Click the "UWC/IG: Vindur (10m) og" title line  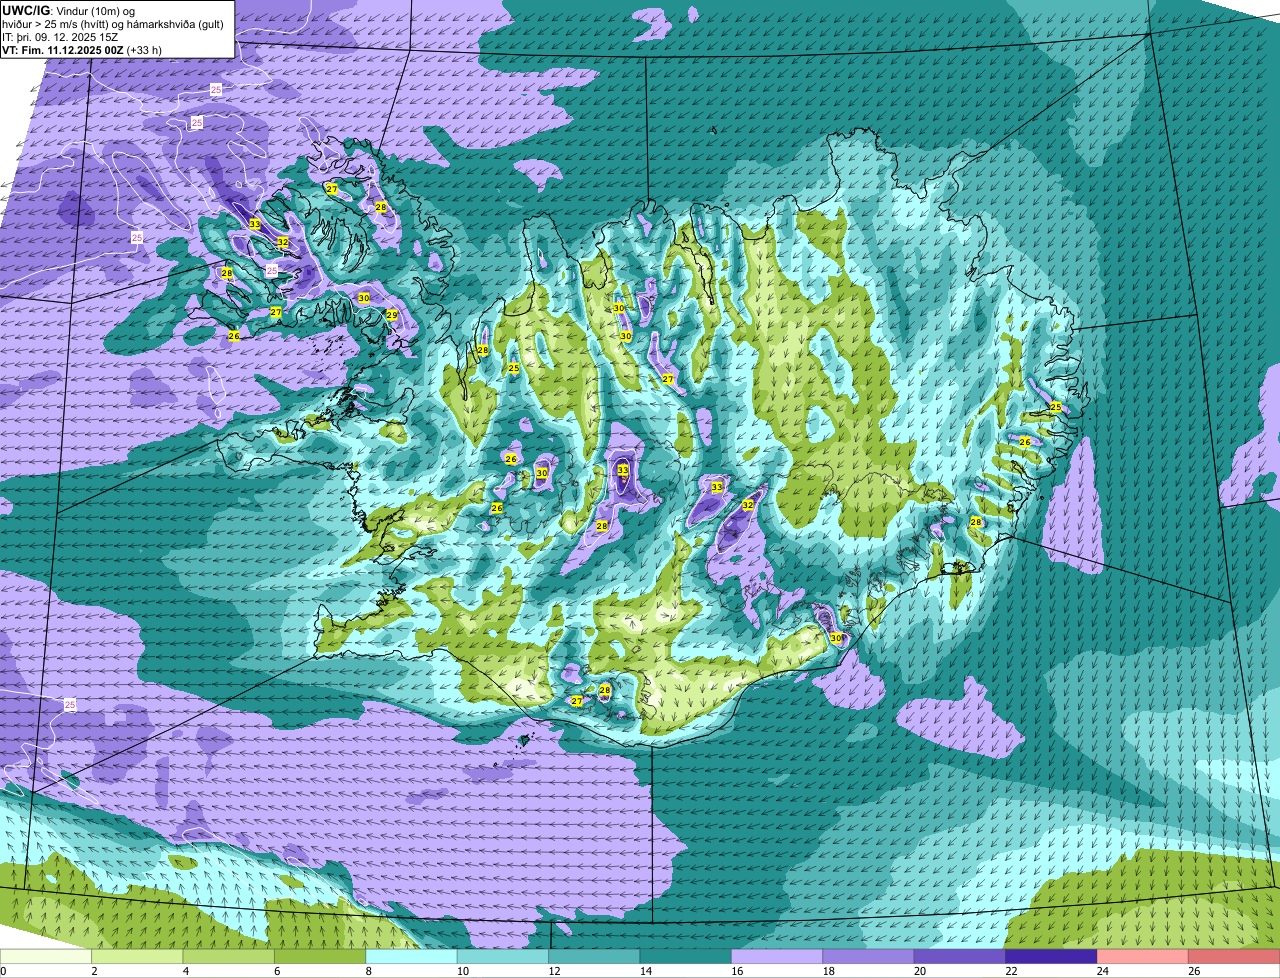69,10
